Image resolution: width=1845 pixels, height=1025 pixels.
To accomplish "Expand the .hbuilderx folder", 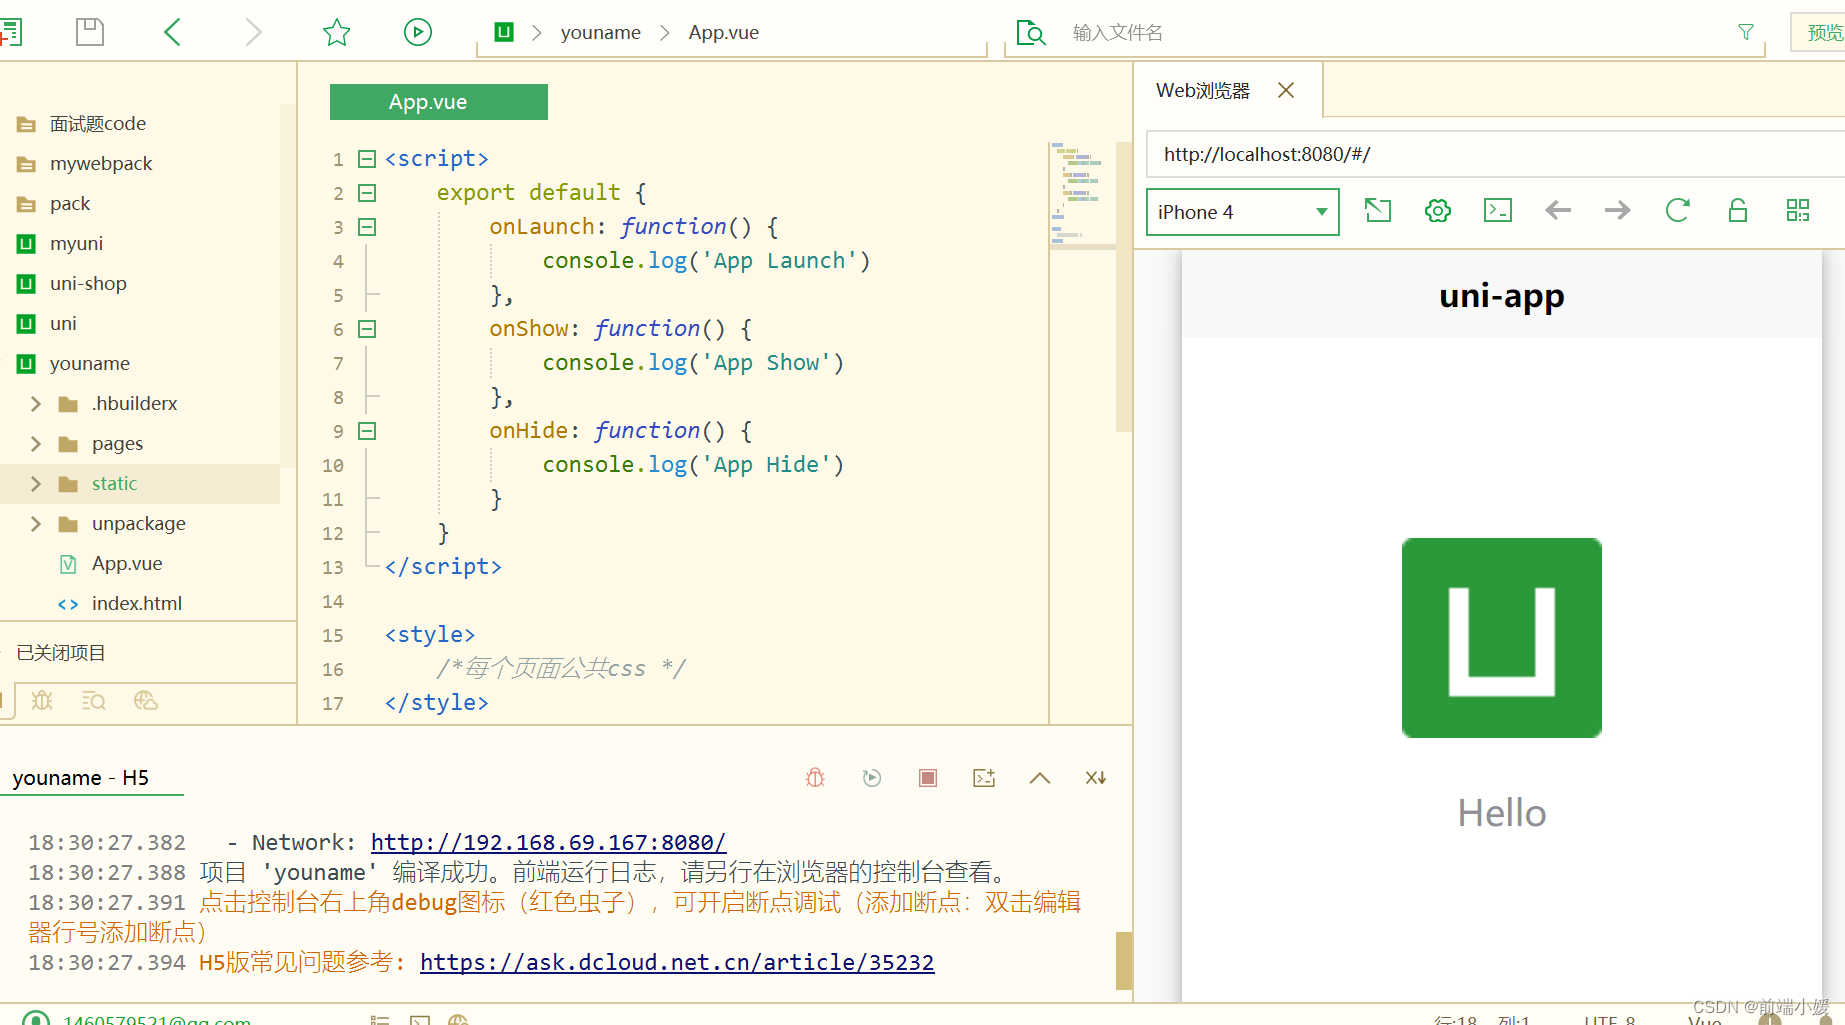I will click(x=36, y=403).
